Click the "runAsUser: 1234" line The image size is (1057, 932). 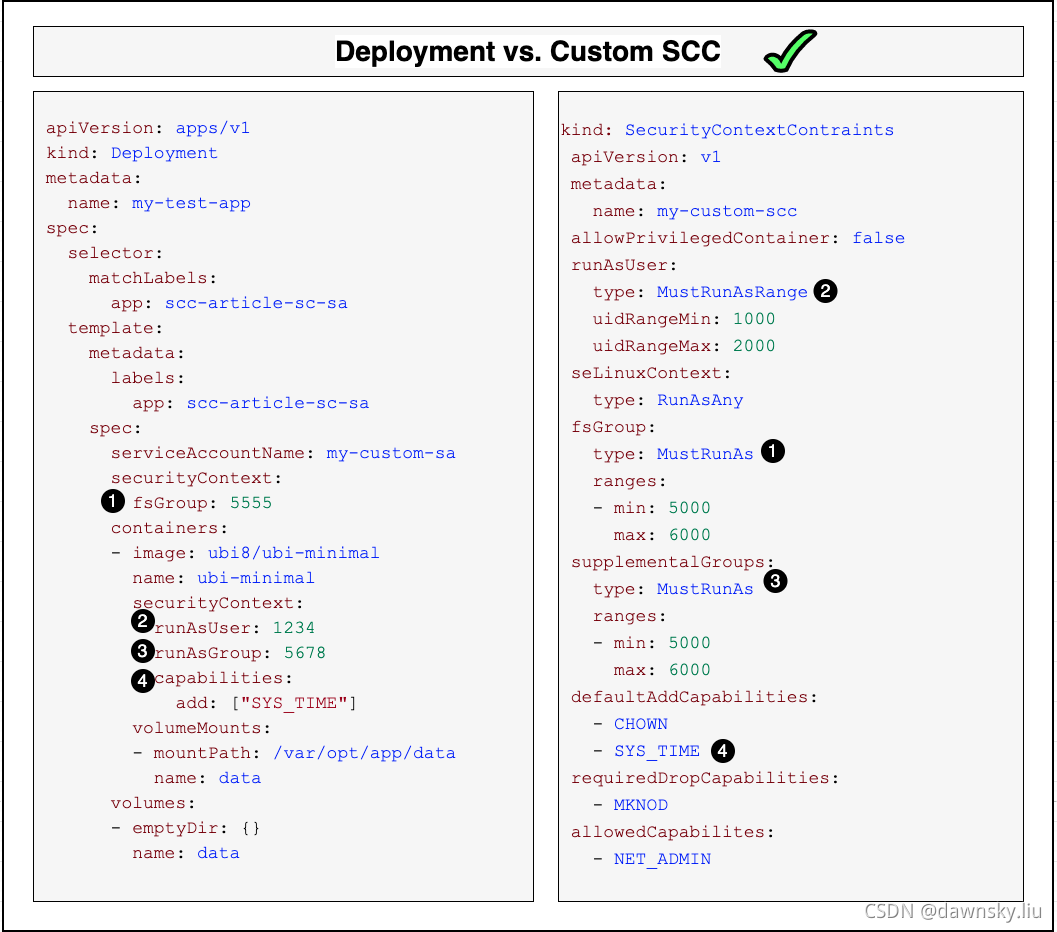pos(235,627)
